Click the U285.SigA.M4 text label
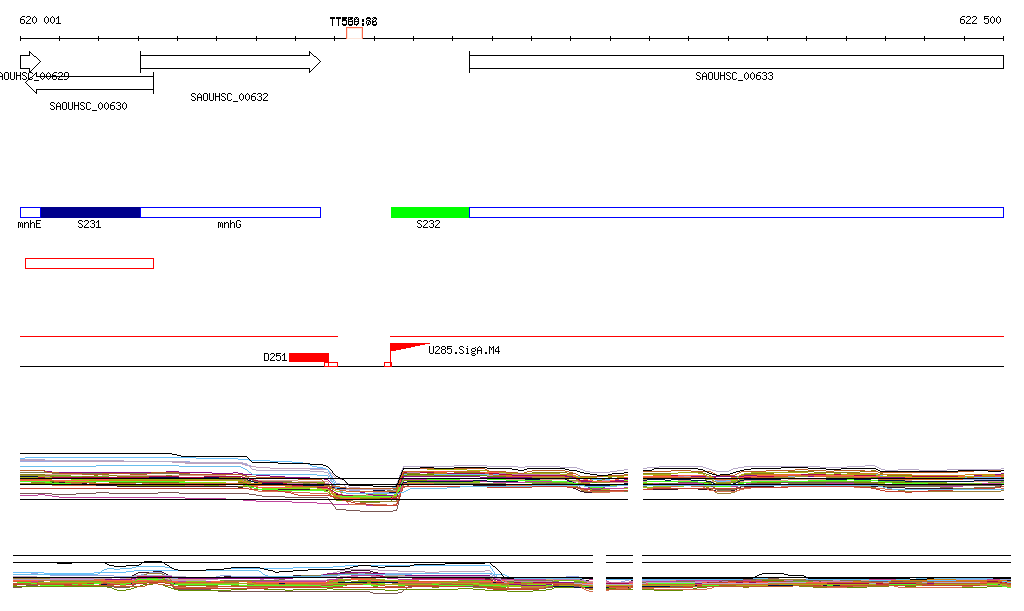This screenshot has height=611, width=1024. point(464,350)
